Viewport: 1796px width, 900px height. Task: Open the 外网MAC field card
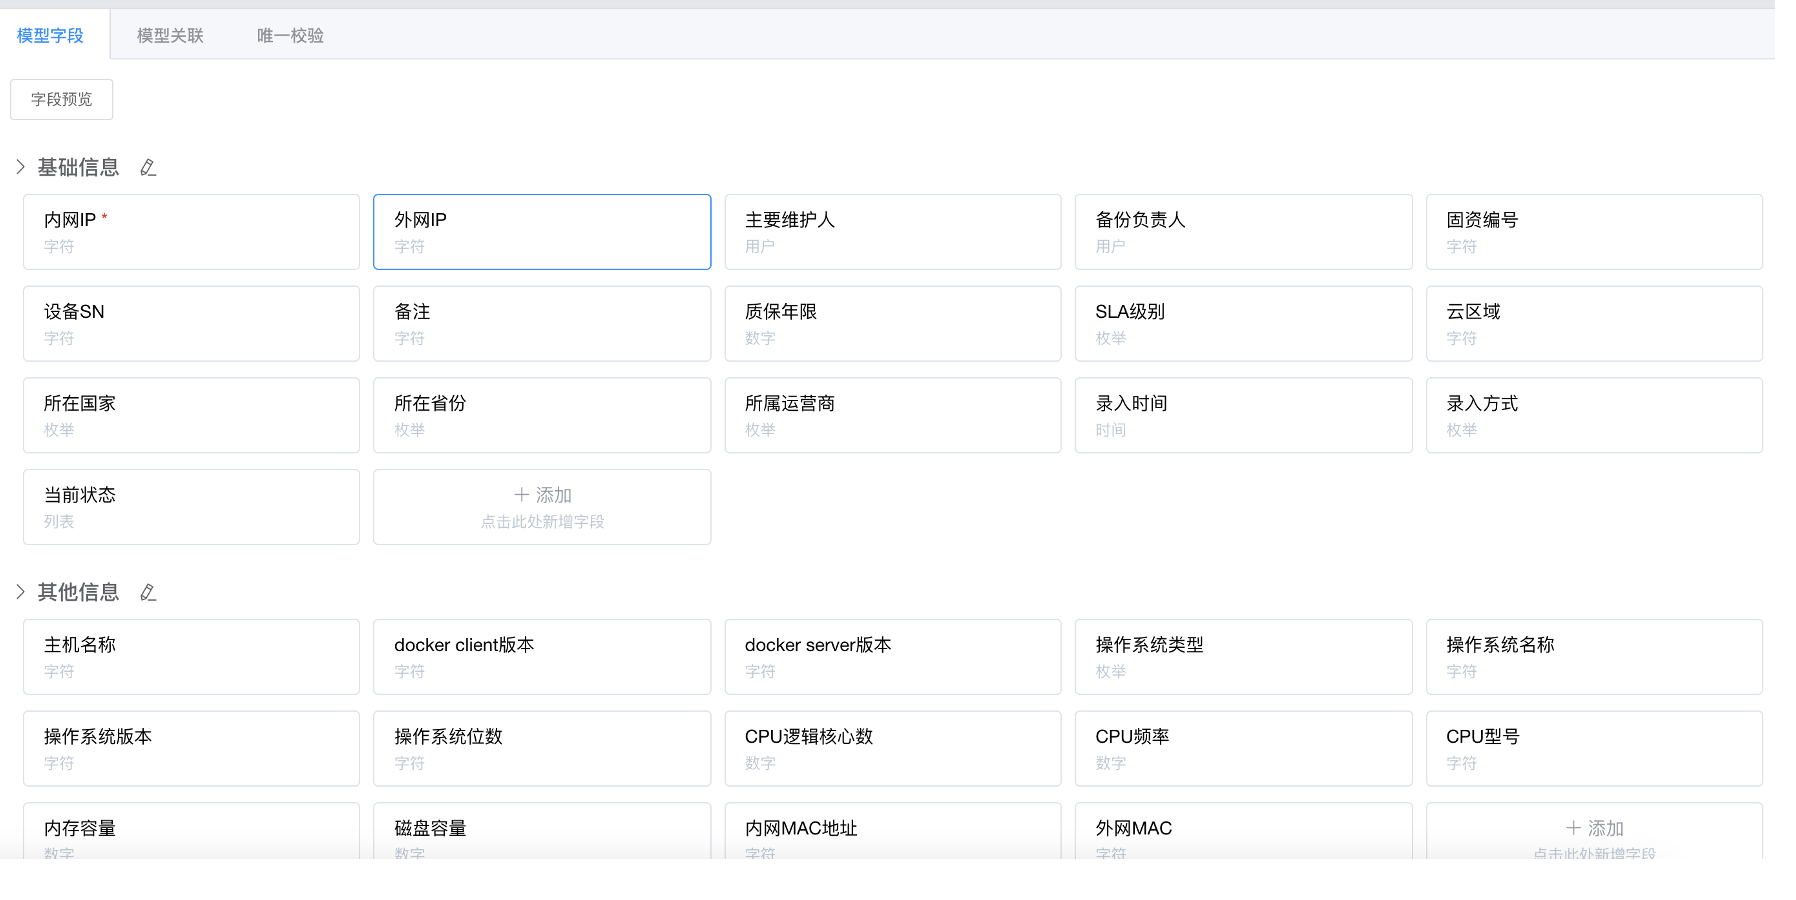(x=1244, y=831)
